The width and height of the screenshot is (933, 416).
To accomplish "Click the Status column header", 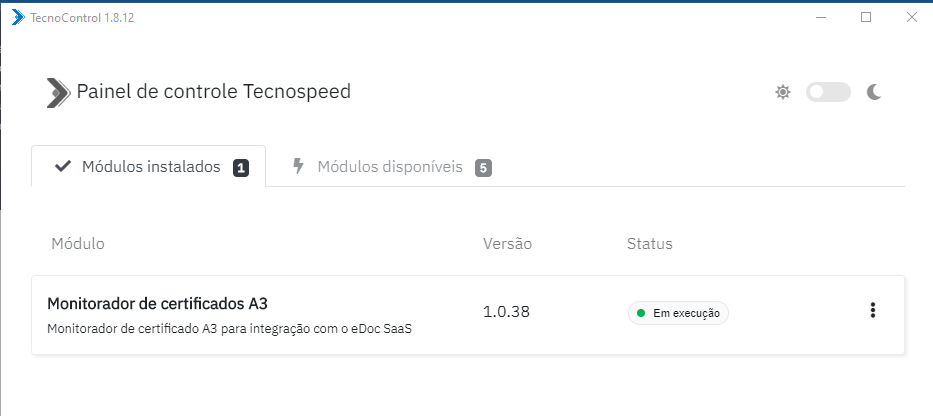I will (x=650, y=243).
